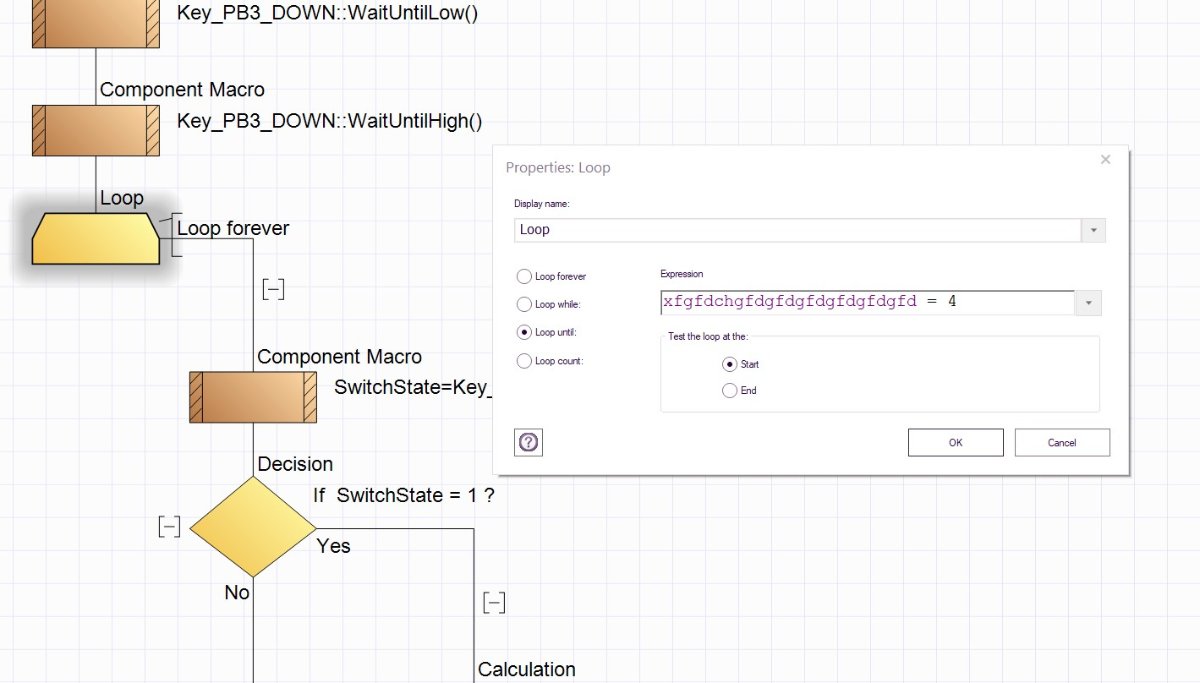Set loop test to End
Image resolution: width=1200 pixels, height=683 pixels.
(730, 391)
